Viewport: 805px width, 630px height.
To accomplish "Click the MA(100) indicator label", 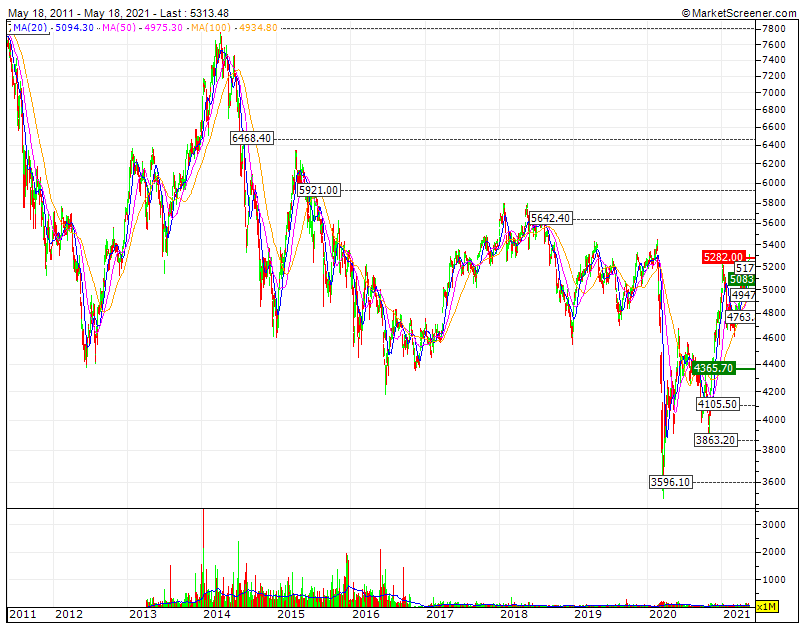I will [x=211, y=28].
